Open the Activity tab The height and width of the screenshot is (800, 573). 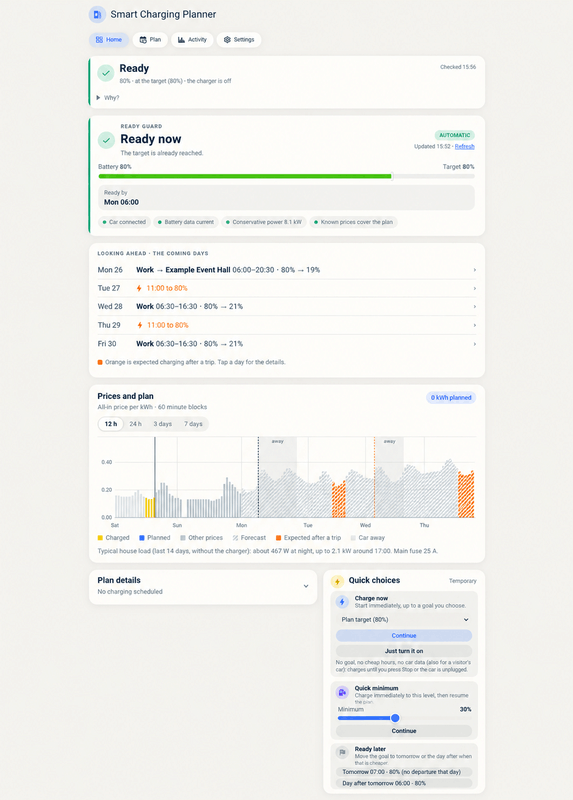192,40
